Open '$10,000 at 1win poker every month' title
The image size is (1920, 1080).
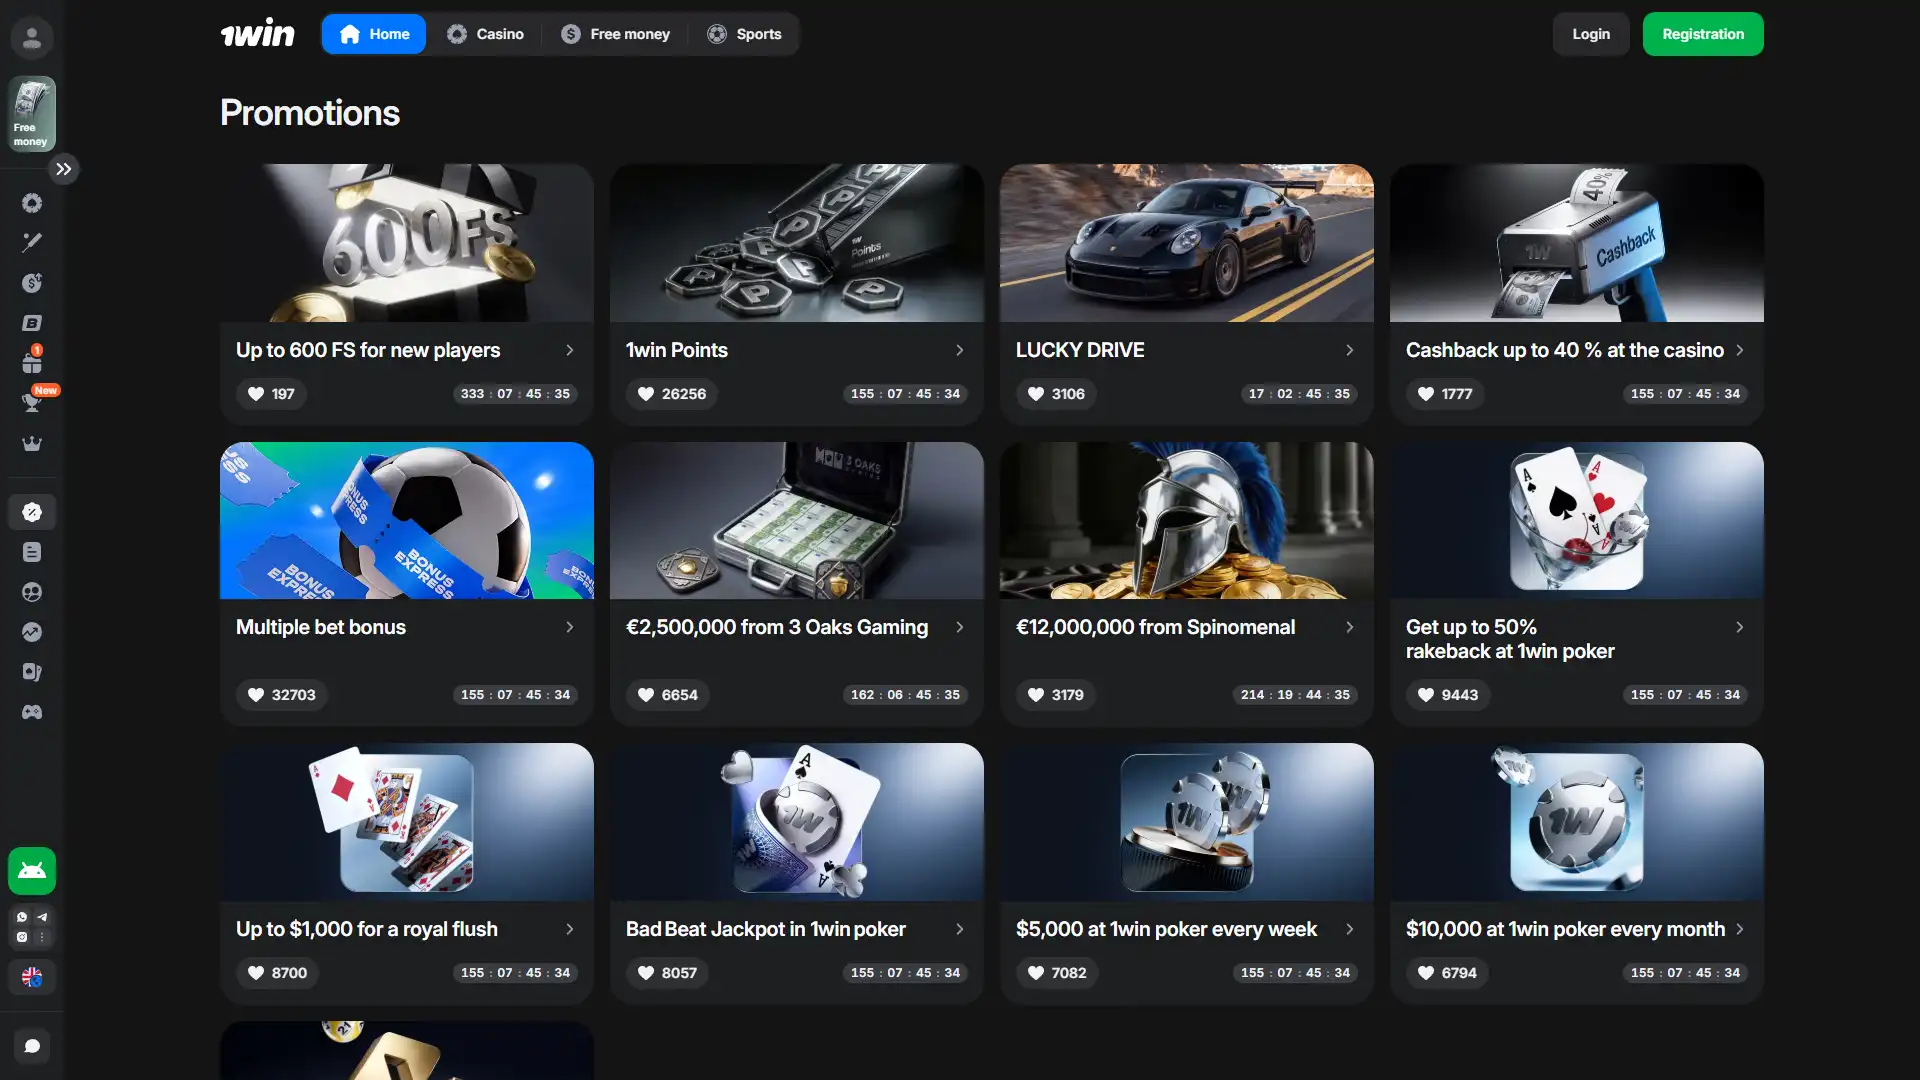(1565, 929)
